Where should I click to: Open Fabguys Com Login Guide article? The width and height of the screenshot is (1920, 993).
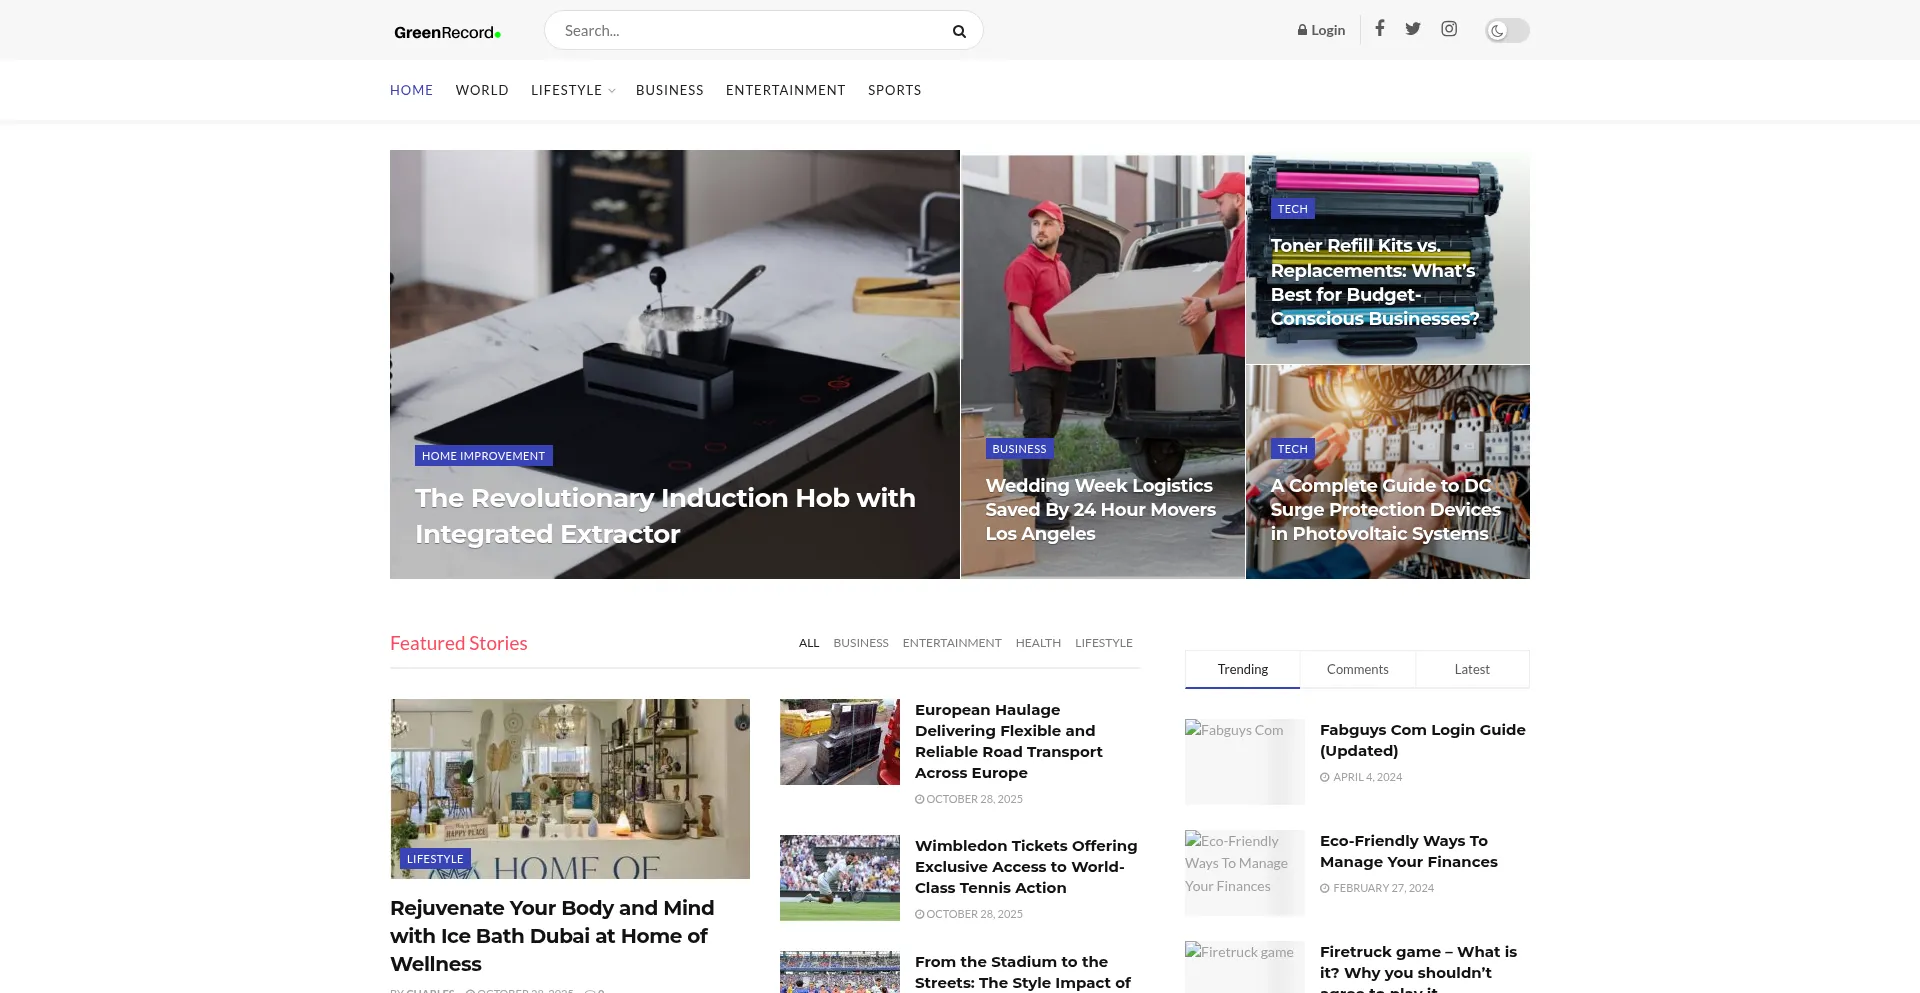coord(1422,740)
